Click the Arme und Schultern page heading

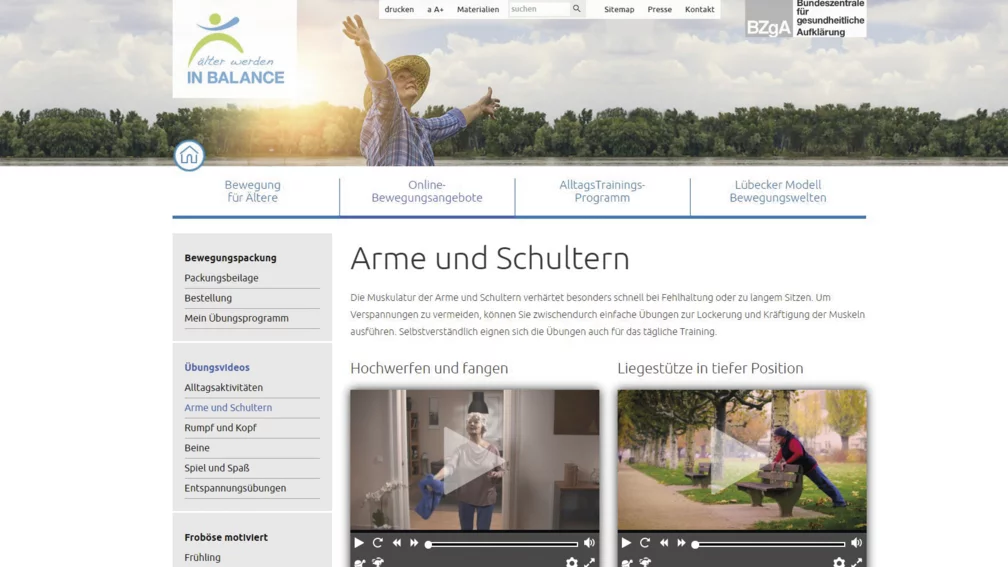tap(490, 258)
